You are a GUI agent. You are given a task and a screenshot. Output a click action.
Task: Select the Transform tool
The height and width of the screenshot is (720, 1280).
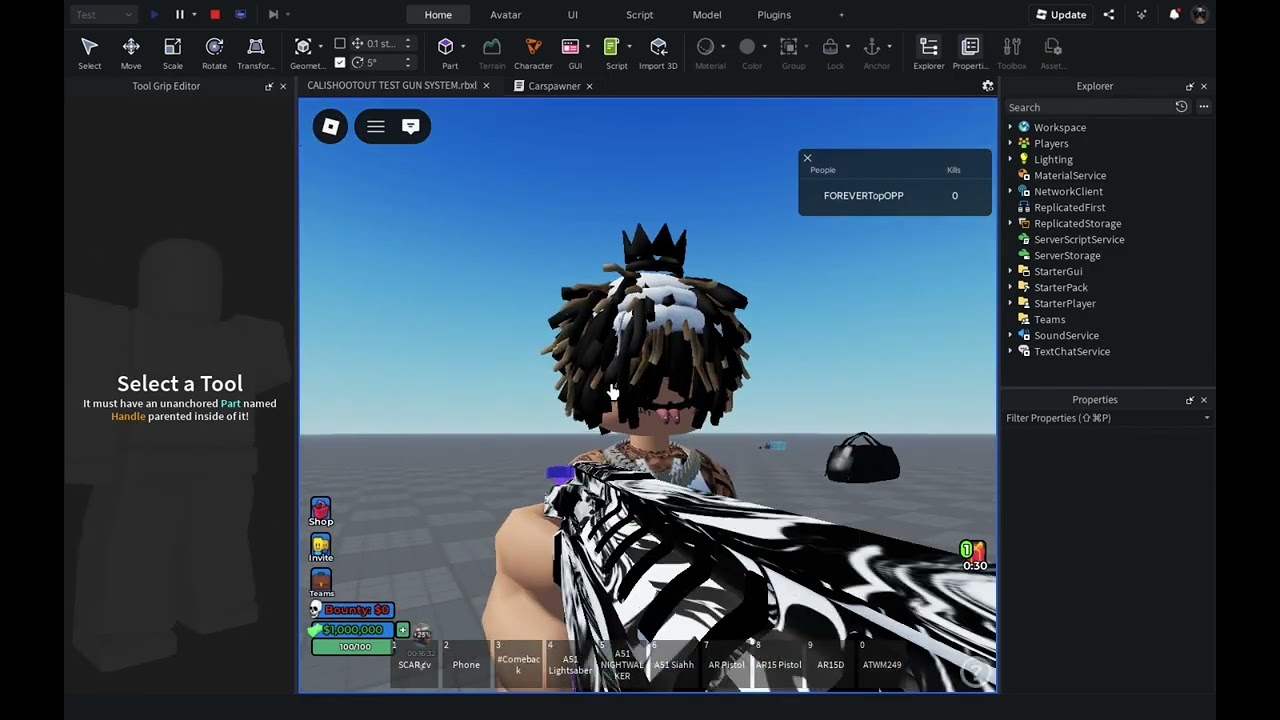pos(256,53)
